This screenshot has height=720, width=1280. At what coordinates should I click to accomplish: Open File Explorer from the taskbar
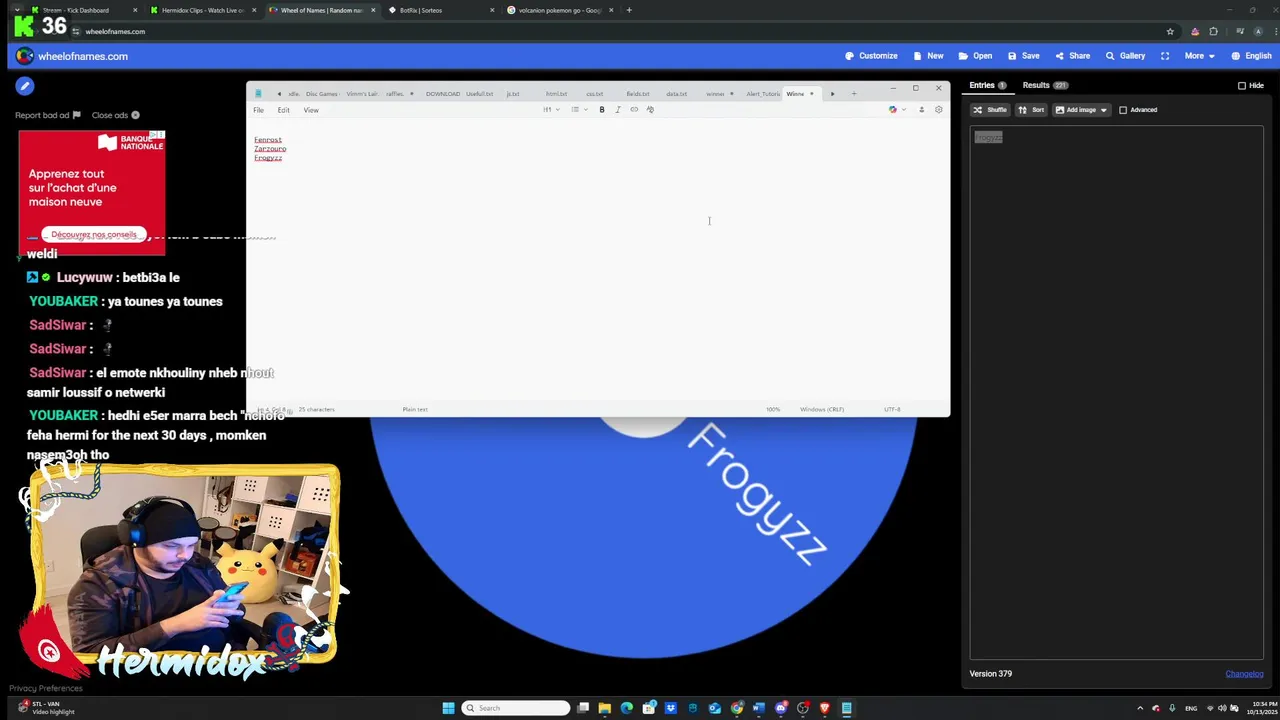click(604, 708)
